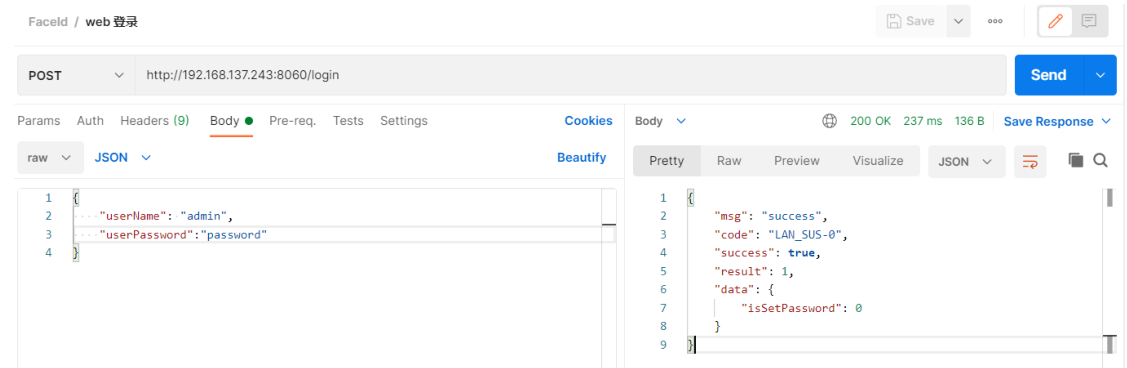Viewport: 1127px width, 368px height.
Task: Open the response search magnifier icon
Action: tap(1100, 160)
